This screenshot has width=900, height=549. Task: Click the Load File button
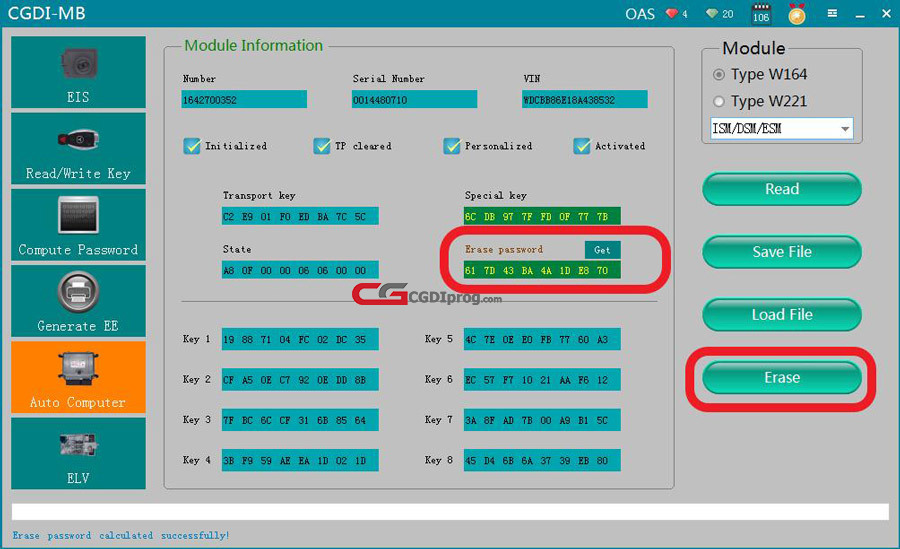(x=782, y=315)
